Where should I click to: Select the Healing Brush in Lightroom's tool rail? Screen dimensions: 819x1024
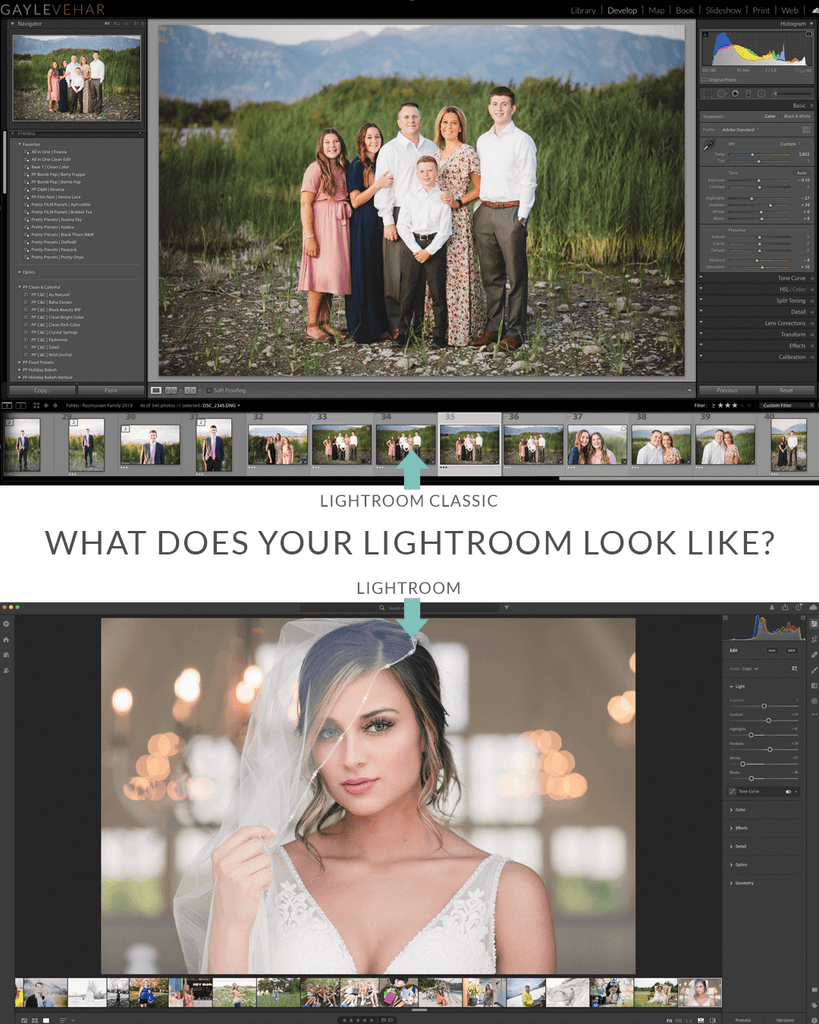[813, 654]
